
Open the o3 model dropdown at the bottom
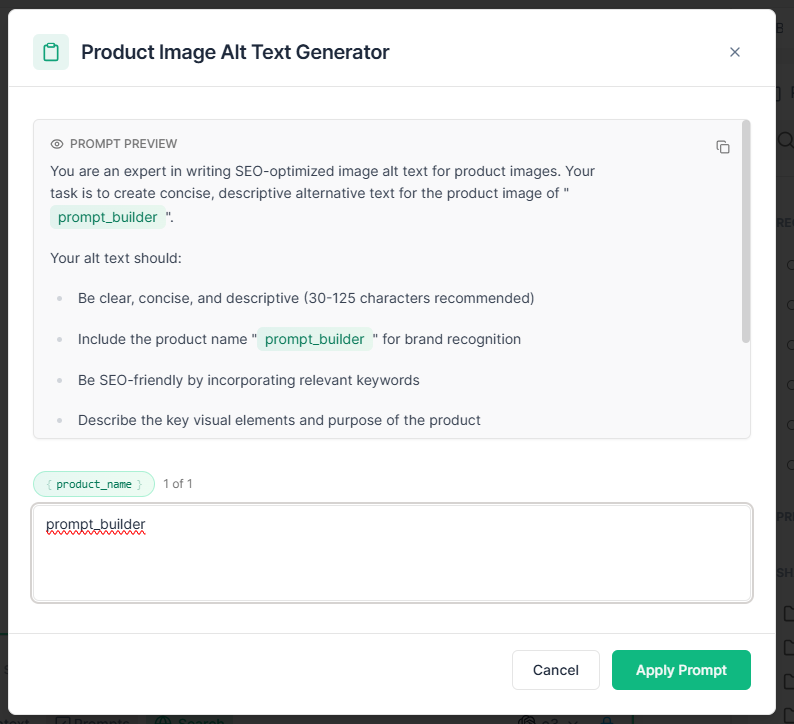coord(549,720)
